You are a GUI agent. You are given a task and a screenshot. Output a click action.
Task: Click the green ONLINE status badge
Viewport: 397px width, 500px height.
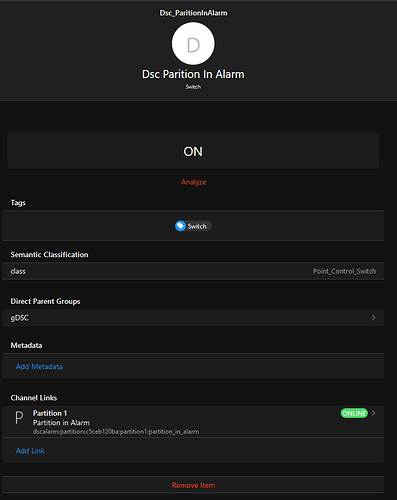[x=354, y=413]
